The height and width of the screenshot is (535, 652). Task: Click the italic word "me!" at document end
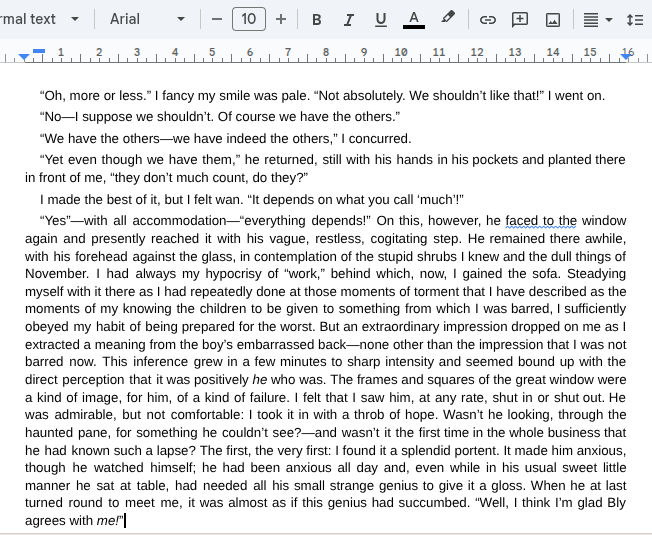coord(107,520)
